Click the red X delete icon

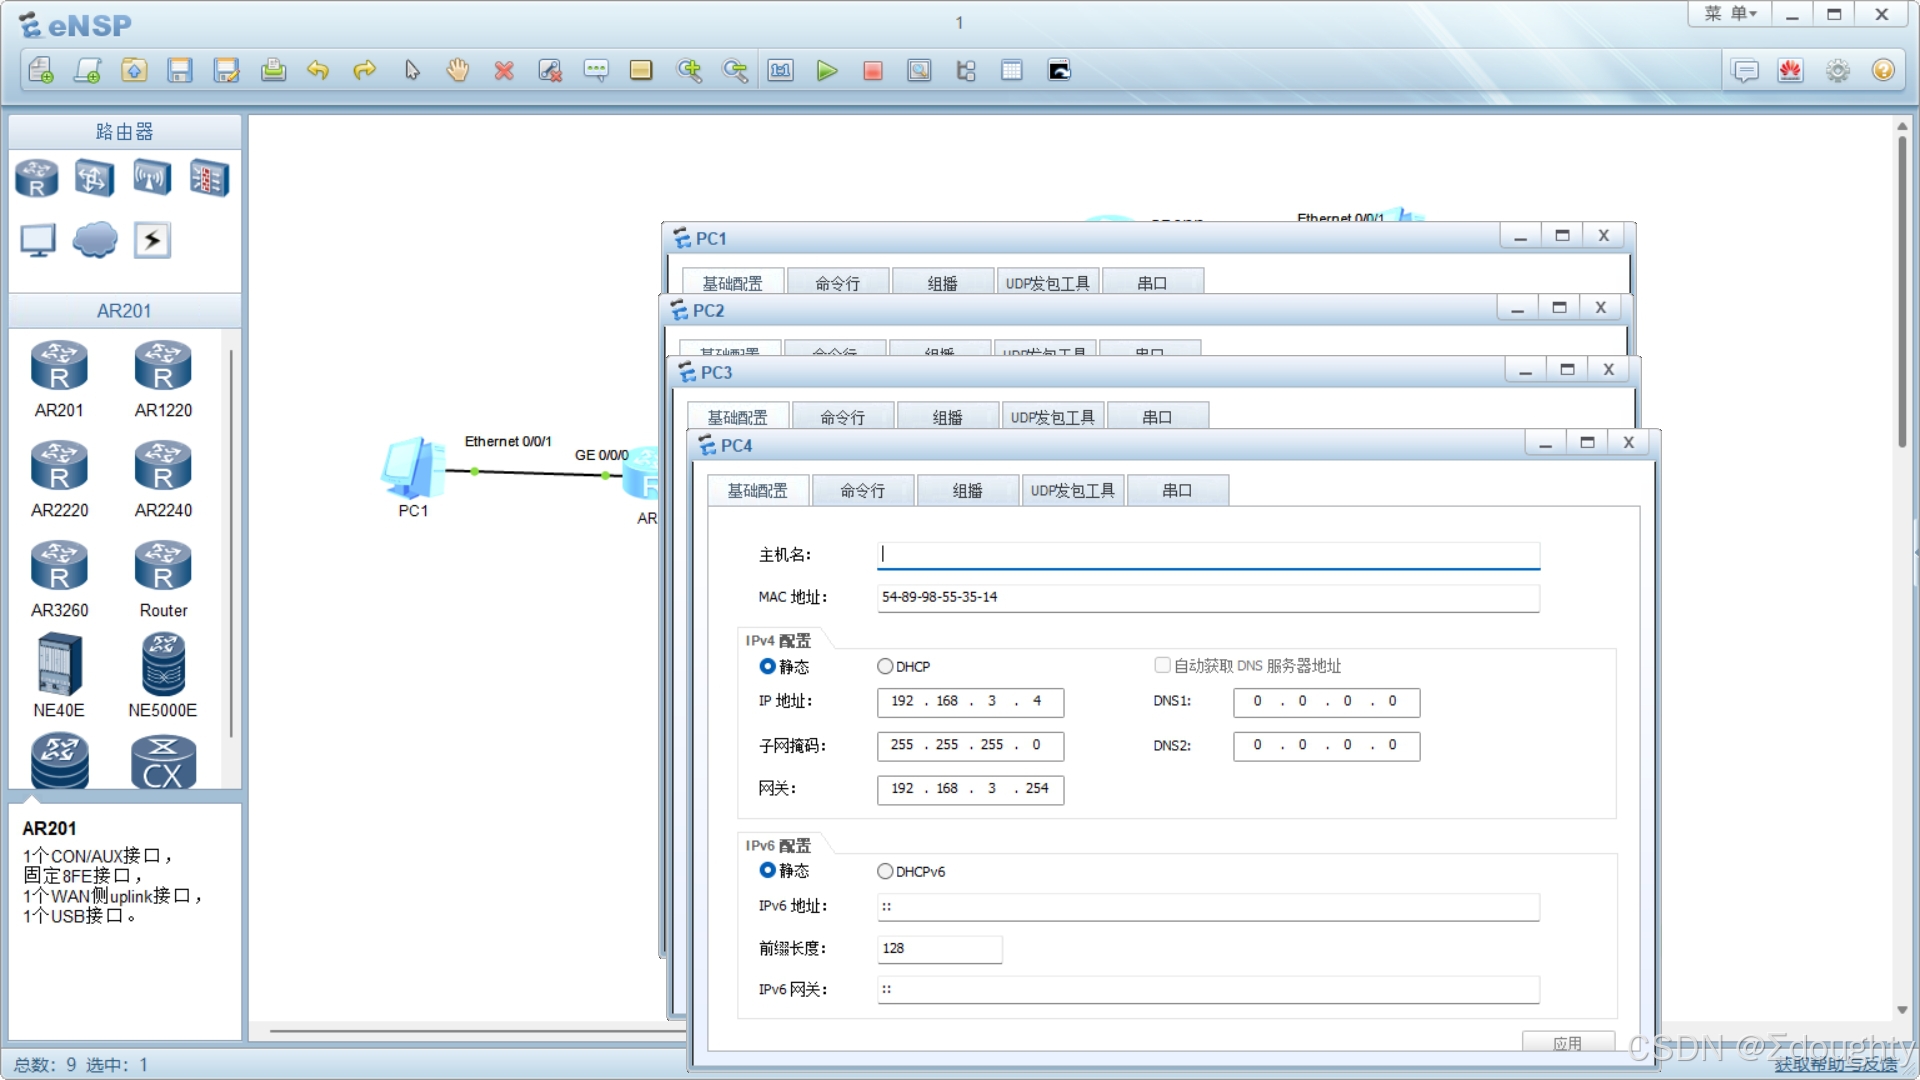click(504, 70)
